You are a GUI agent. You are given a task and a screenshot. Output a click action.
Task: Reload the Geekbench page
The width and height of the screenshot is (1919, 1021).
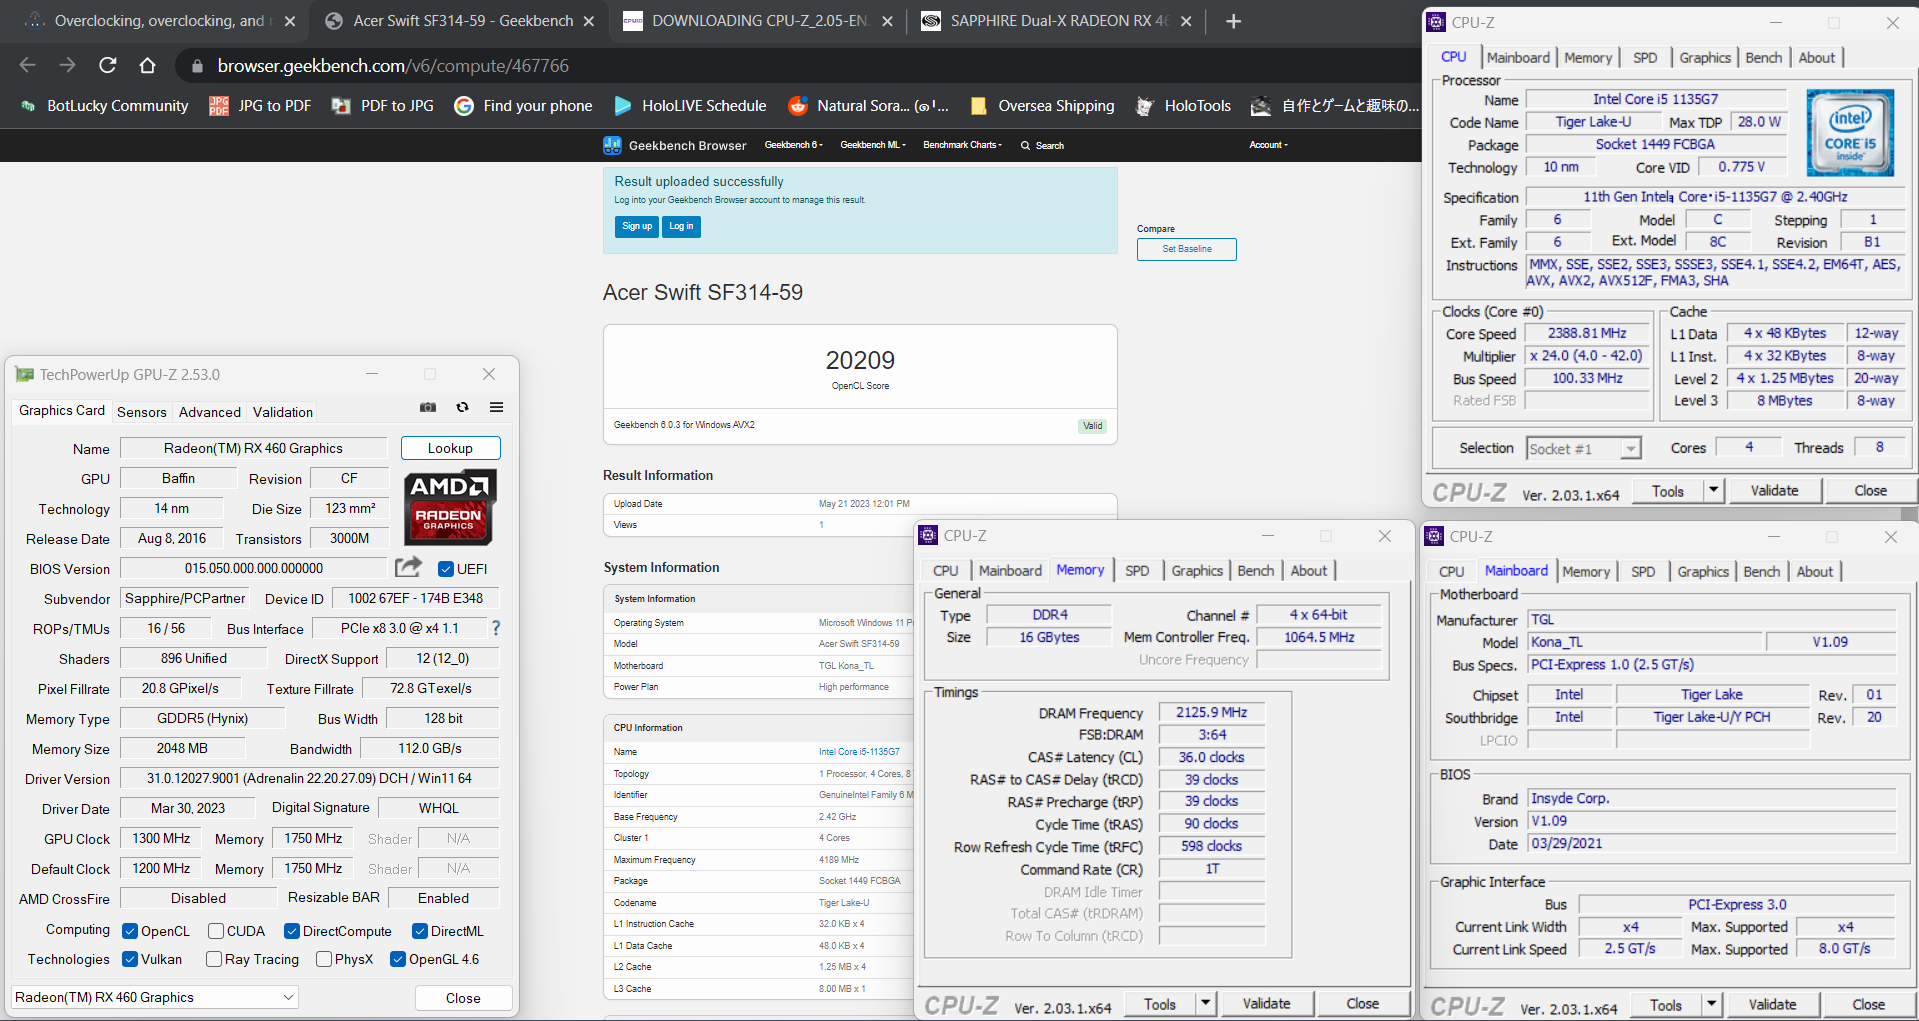[108, 65]
